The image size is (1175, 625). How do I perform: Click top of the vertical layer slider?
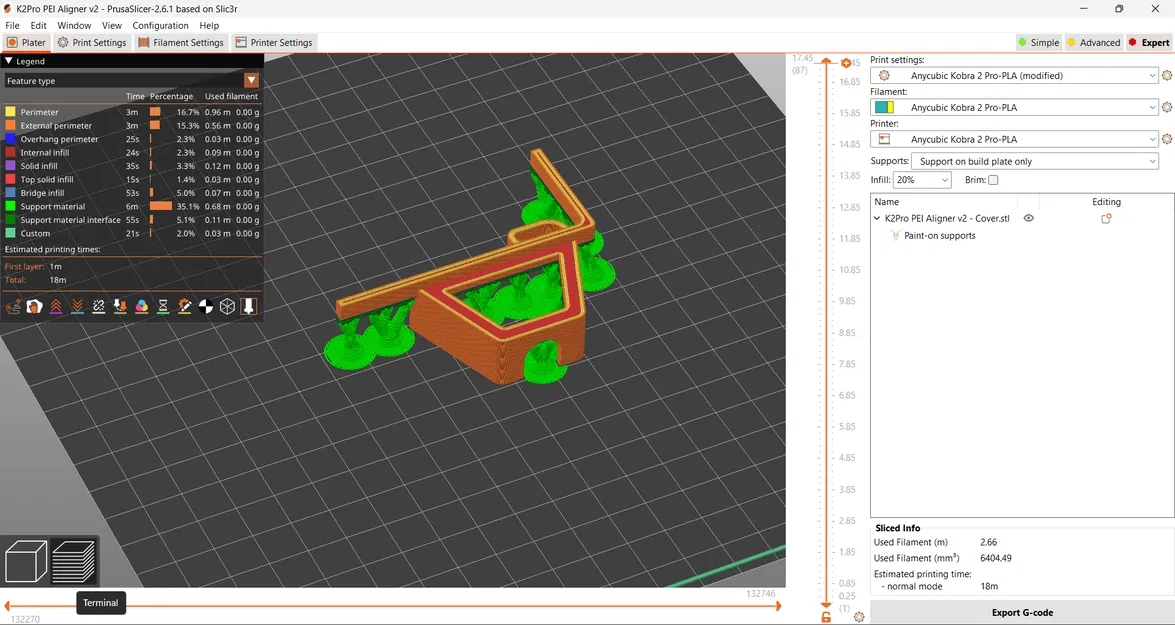tap(824, 60)
